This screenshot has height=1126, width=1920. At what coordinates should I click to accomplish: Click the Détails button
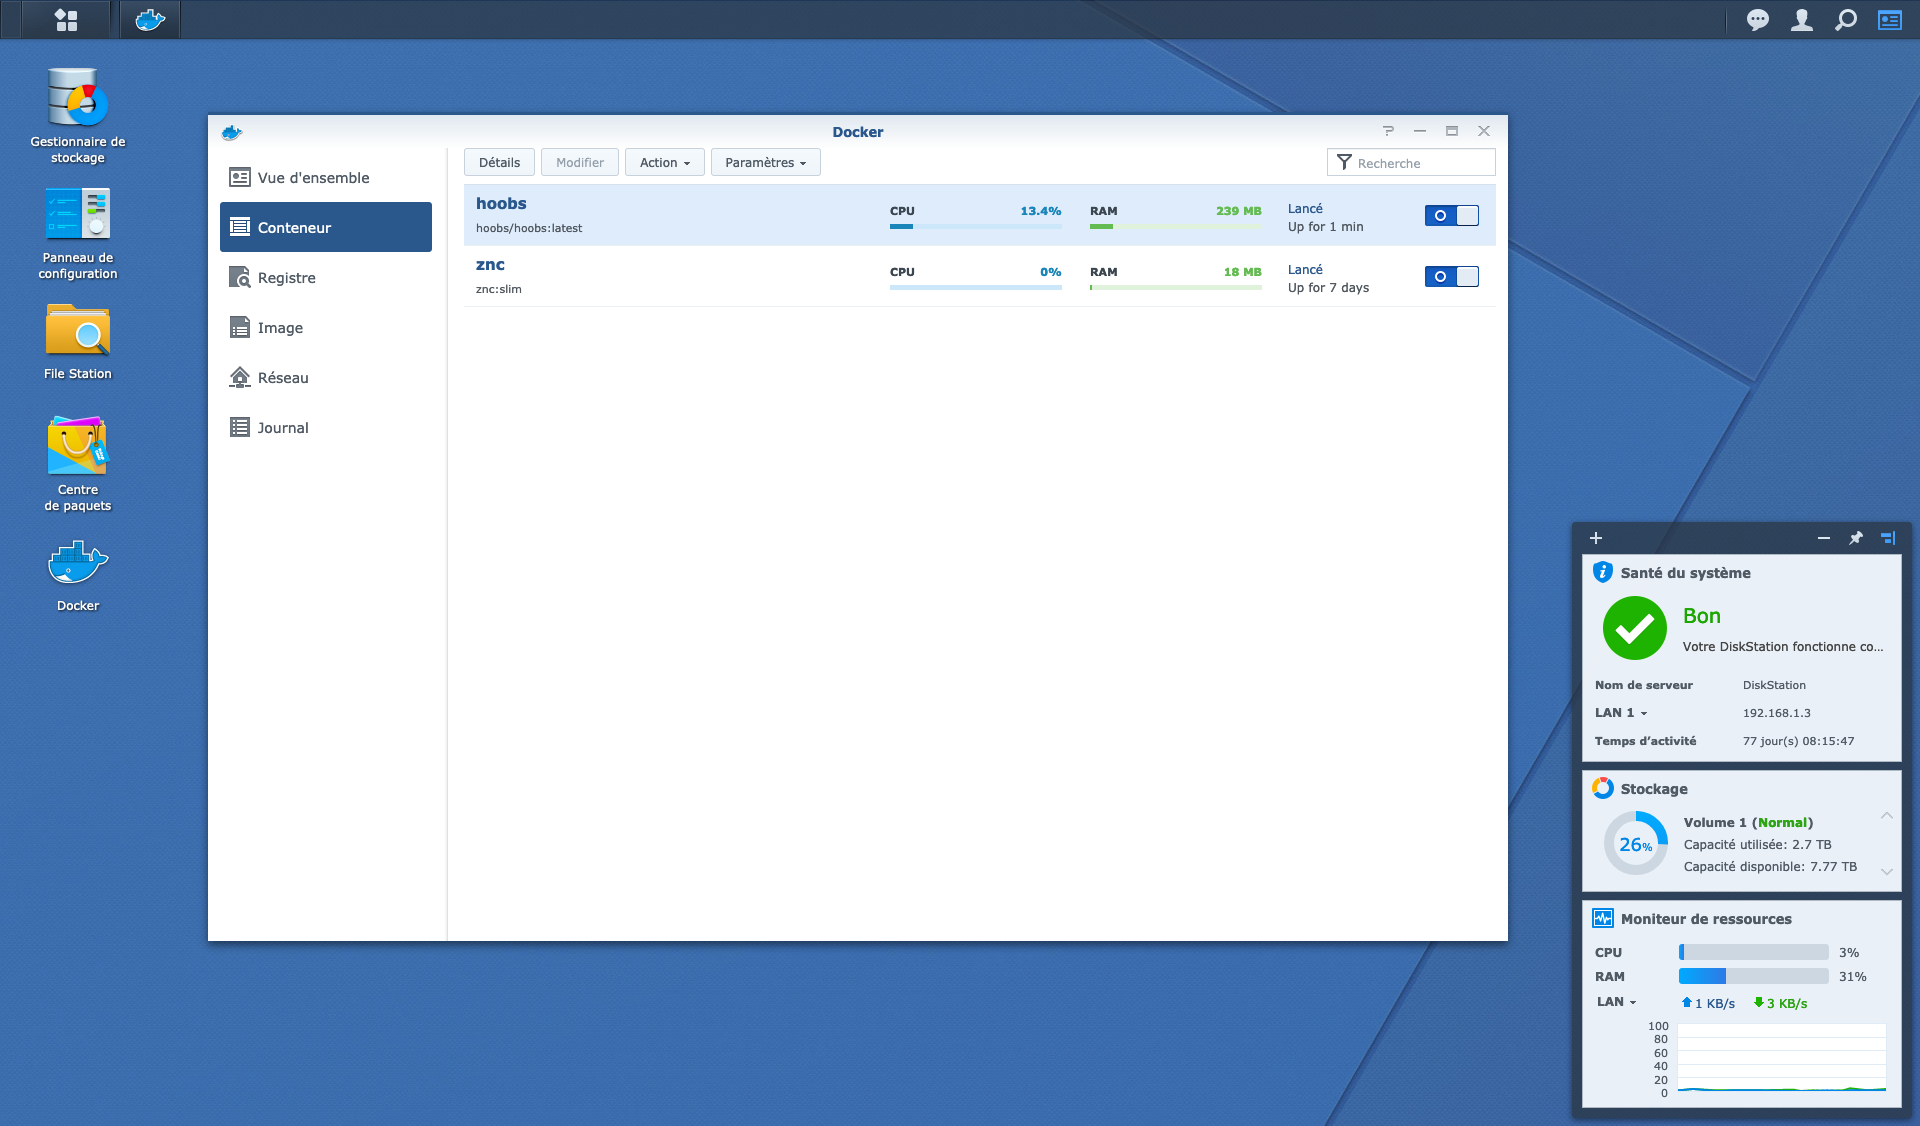pyautogui.click(x=499, y=162)
